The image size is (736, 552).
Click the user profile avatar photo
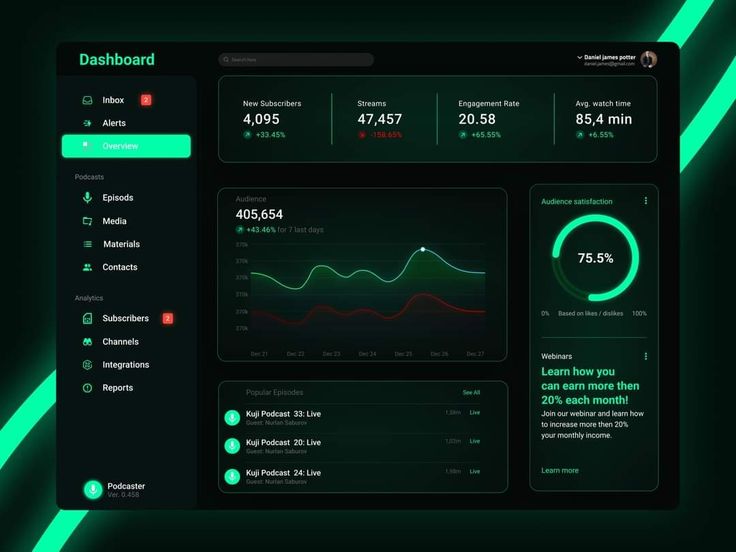pos(649,60)
